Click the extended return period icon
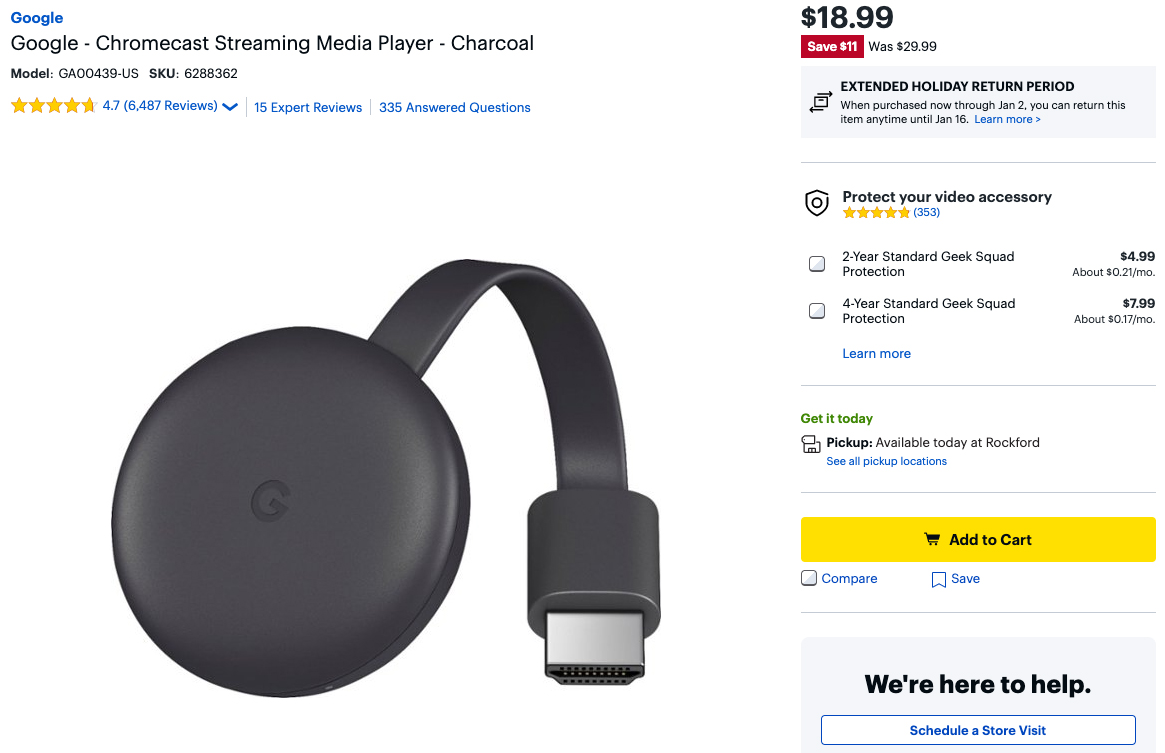 (820, 102)
